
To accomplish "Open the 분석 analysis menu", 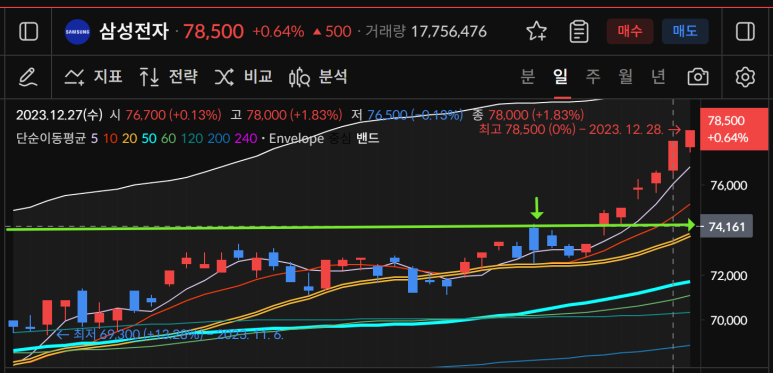I will tap(318, 77).
